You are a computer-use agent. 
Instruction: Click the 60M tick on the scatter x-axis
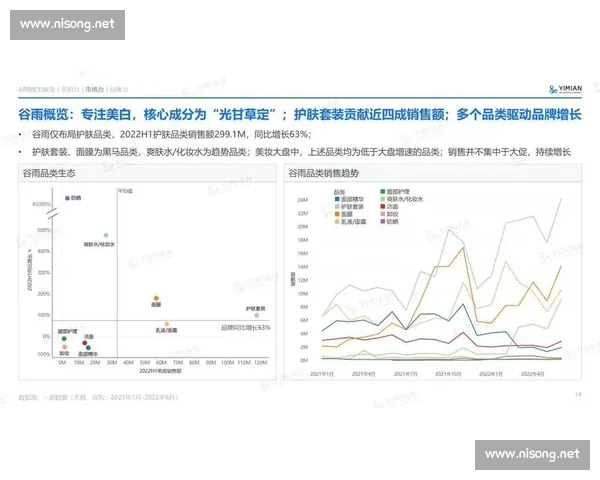coord(161,362)
